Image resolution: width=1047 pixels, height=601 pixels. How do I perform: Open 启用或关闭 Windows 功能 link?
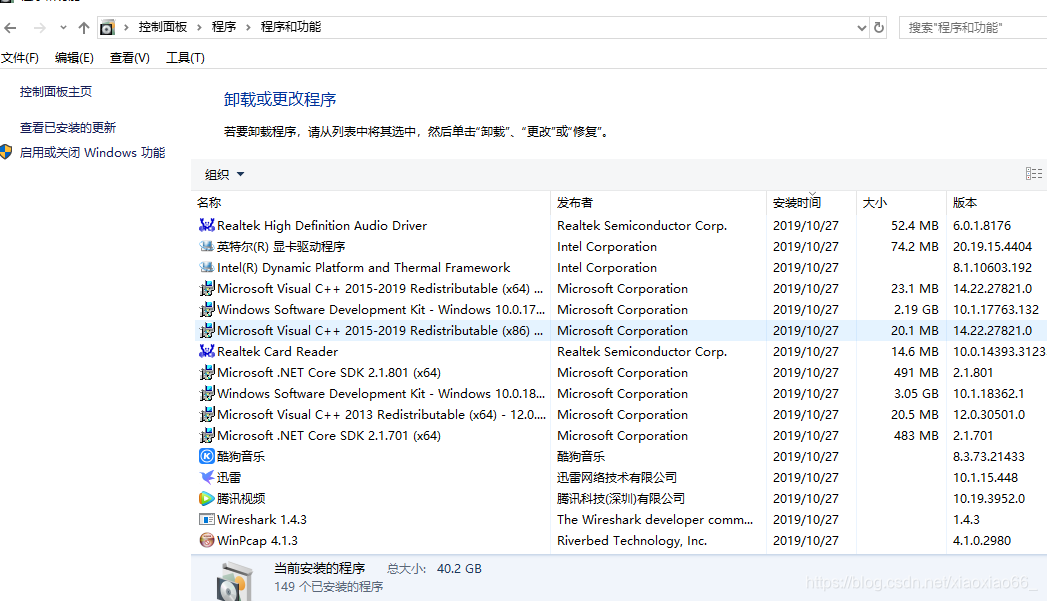92,152
